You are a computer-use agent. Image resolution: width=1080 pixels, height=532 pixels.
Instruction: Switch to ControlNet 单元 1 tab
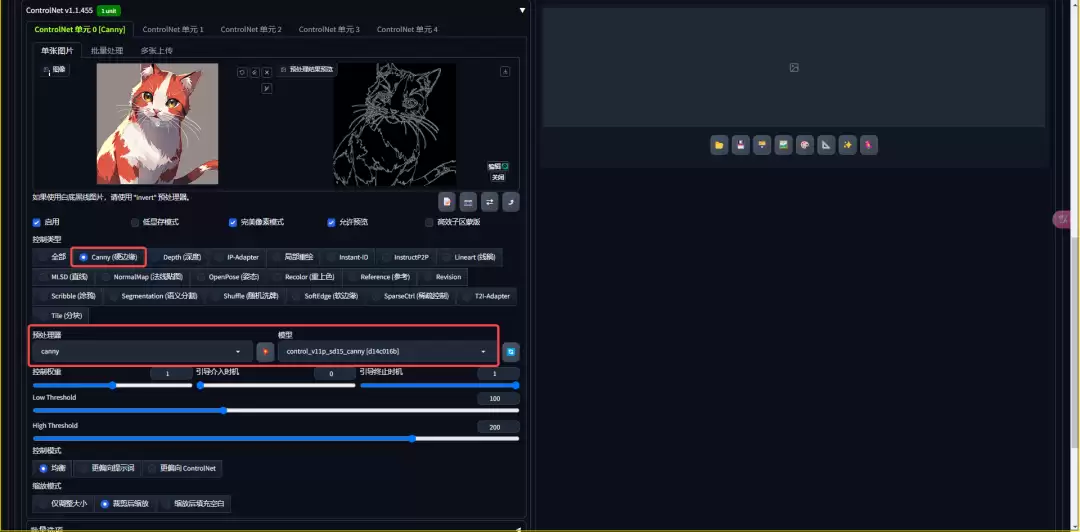click(173, 30)
